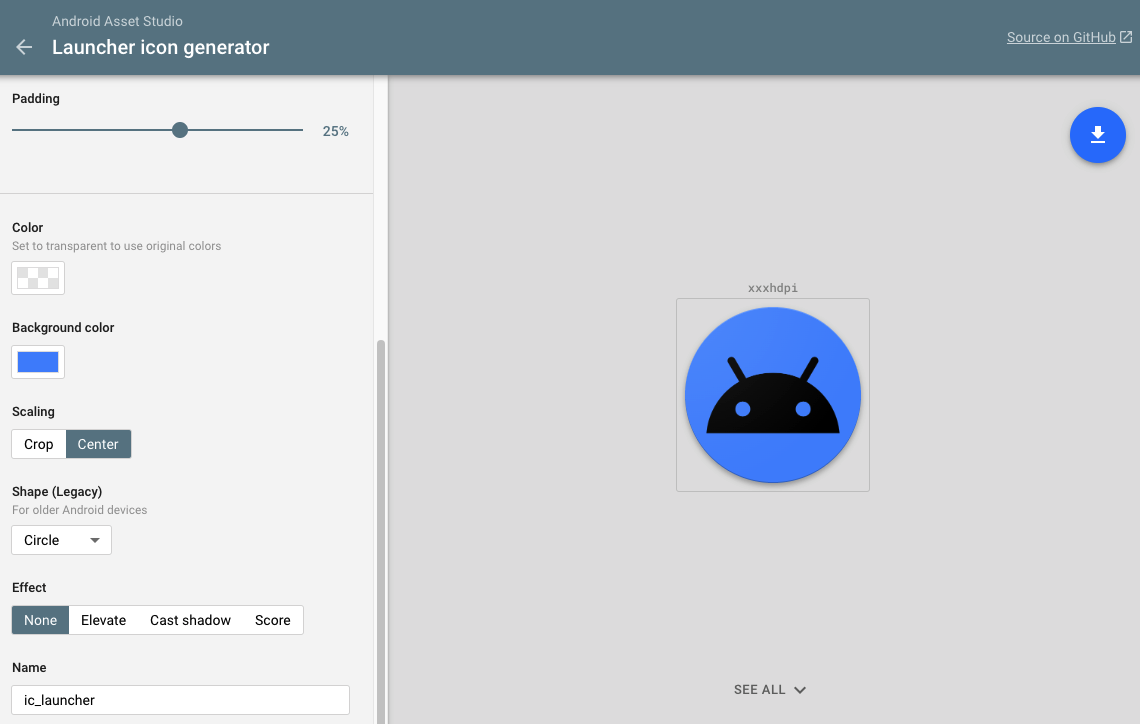1140x724 pixels.
Task: Open external link icon beside Source on GitHub
Action: coord(1125,37)
